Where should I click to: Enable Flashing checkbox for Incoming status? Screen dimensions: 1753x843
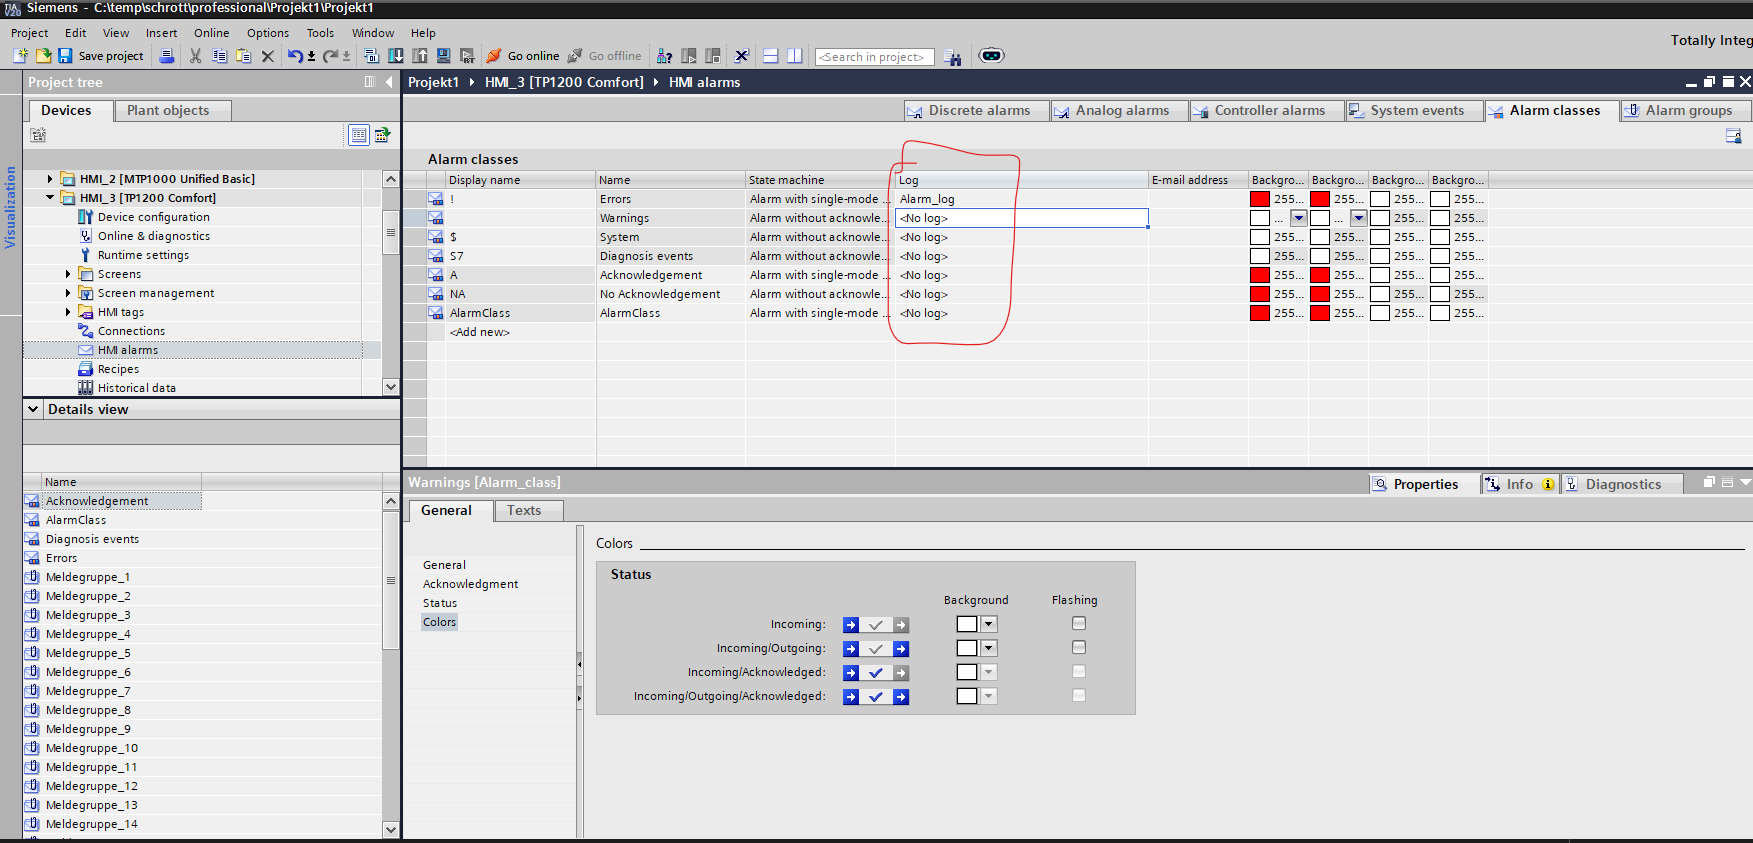coord(1078,623)
